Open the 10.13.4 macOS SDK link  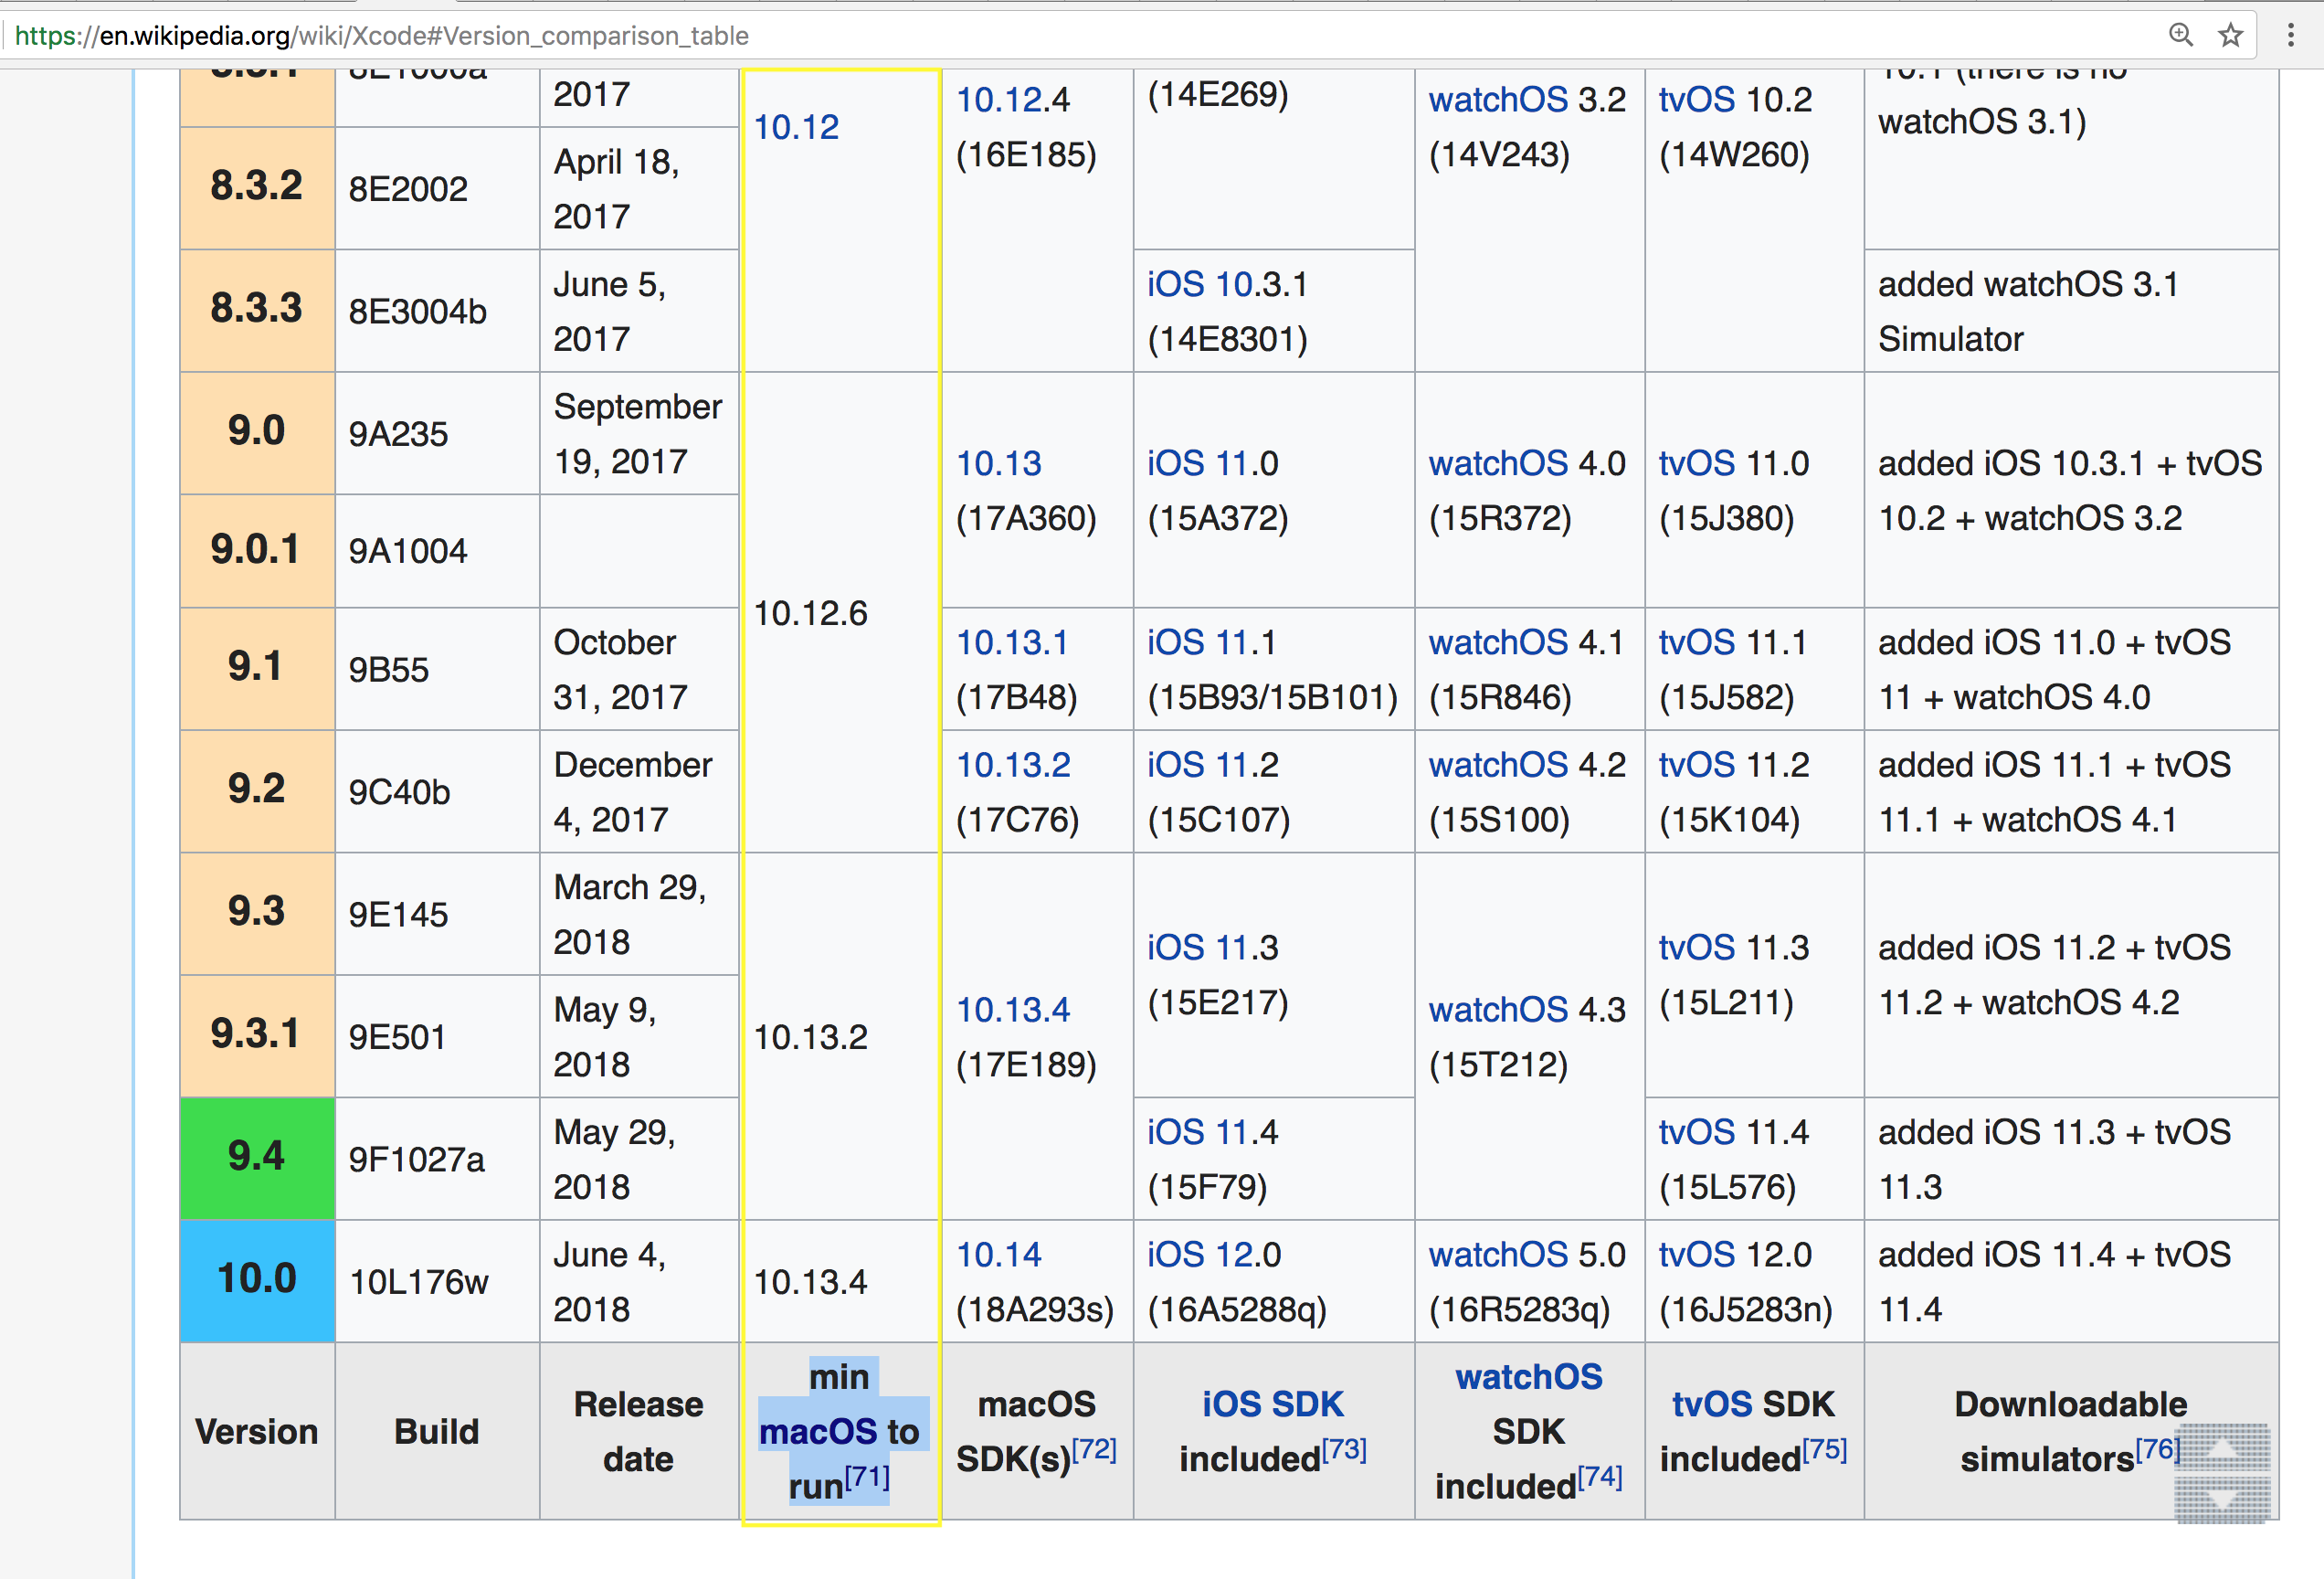(1012, 1010)
